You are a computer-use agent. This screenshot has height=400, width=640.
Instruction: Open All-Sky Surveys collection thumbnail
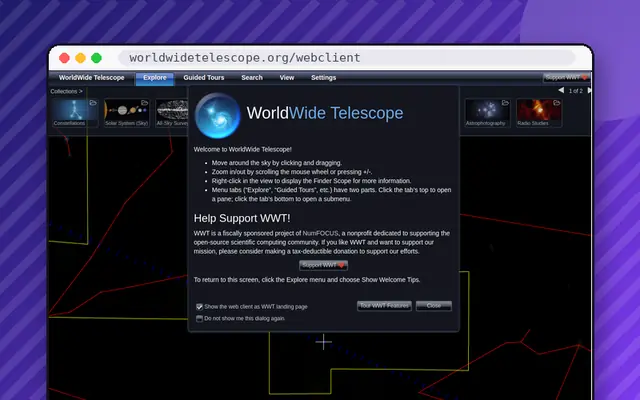point(172,113)
